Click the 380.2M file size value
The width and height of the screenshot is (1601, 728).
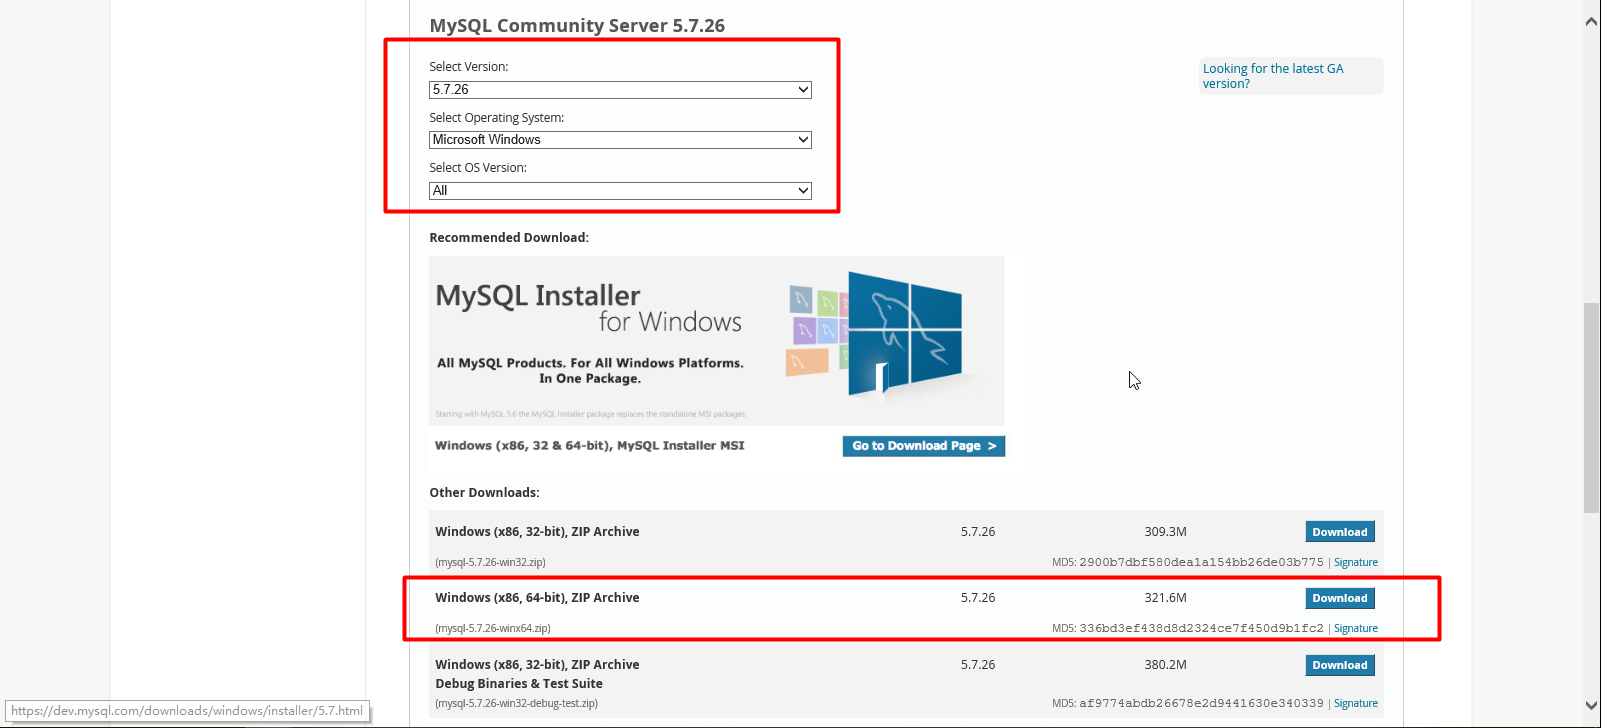[1166, 665]
